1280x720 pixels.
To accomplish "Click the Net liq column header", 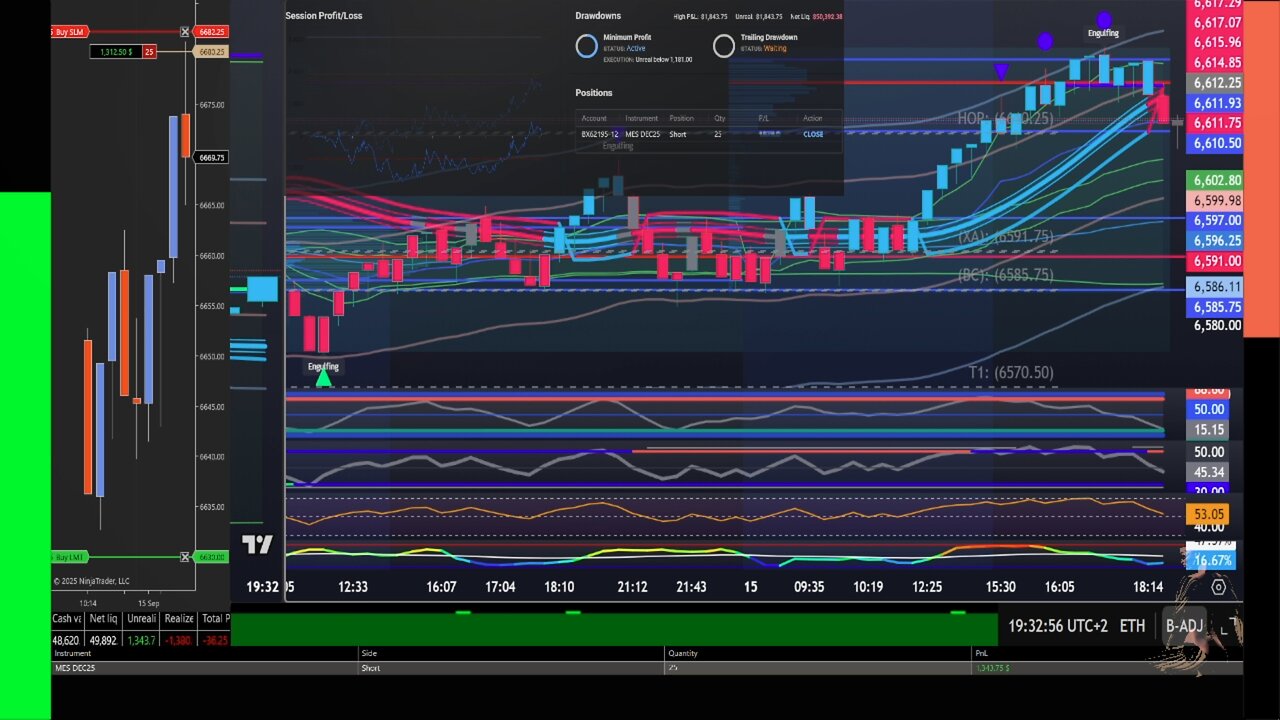I will (103, 618).
